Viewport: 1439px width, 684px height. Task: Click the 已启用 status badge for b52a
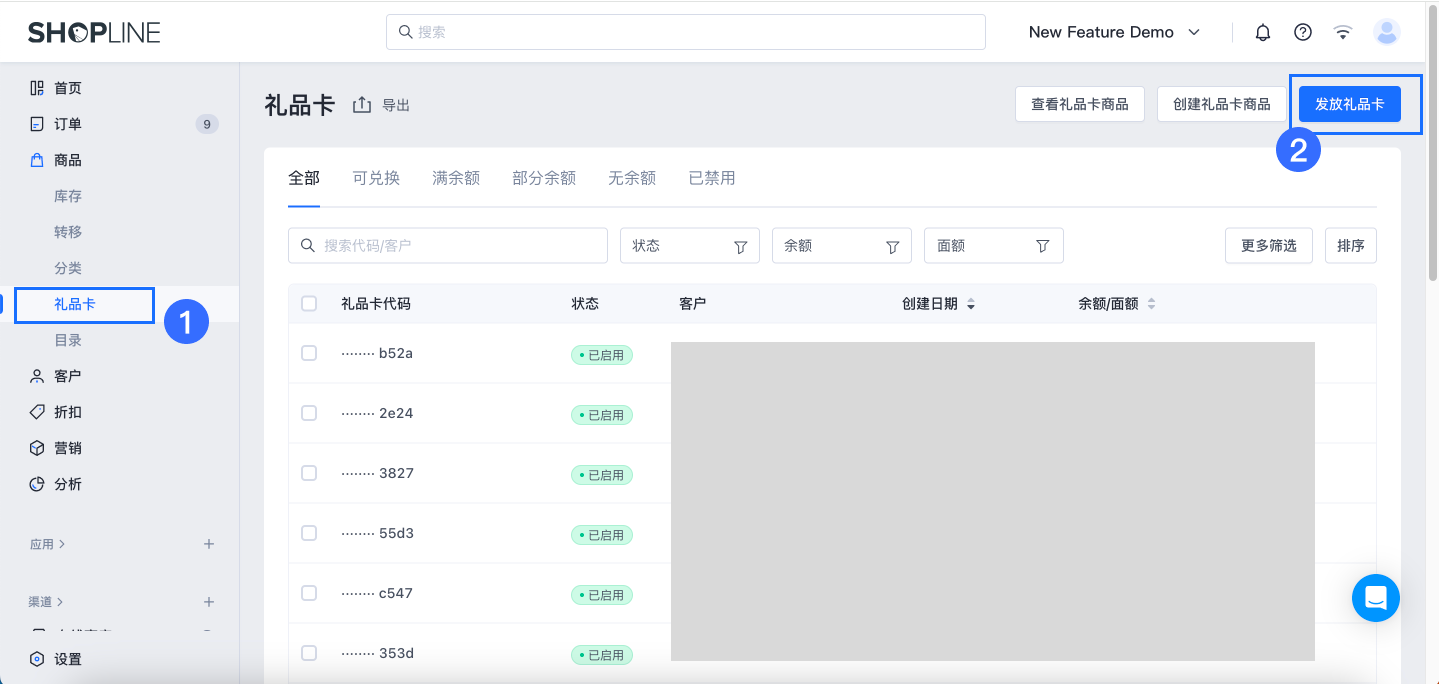click(x=602, y=355)
